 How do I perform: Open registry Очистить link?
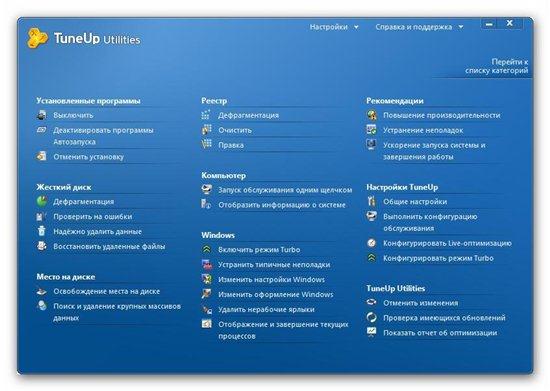[235, 130]
